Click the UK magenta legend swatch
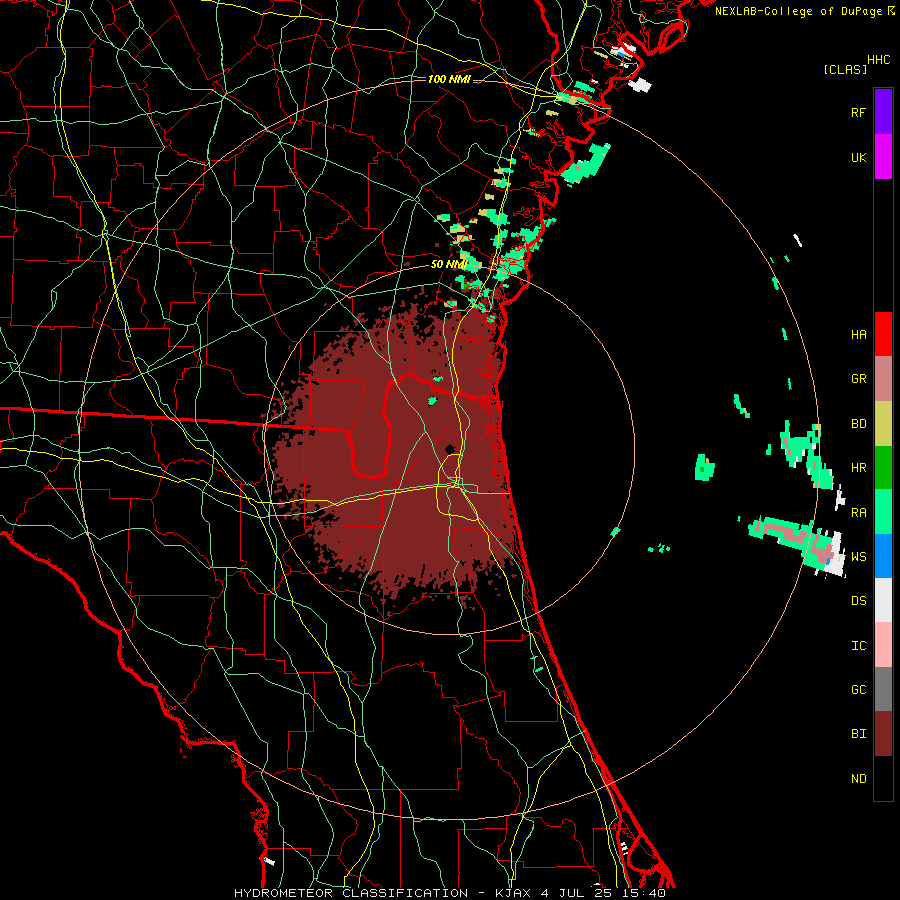 [x=883, y=157]
